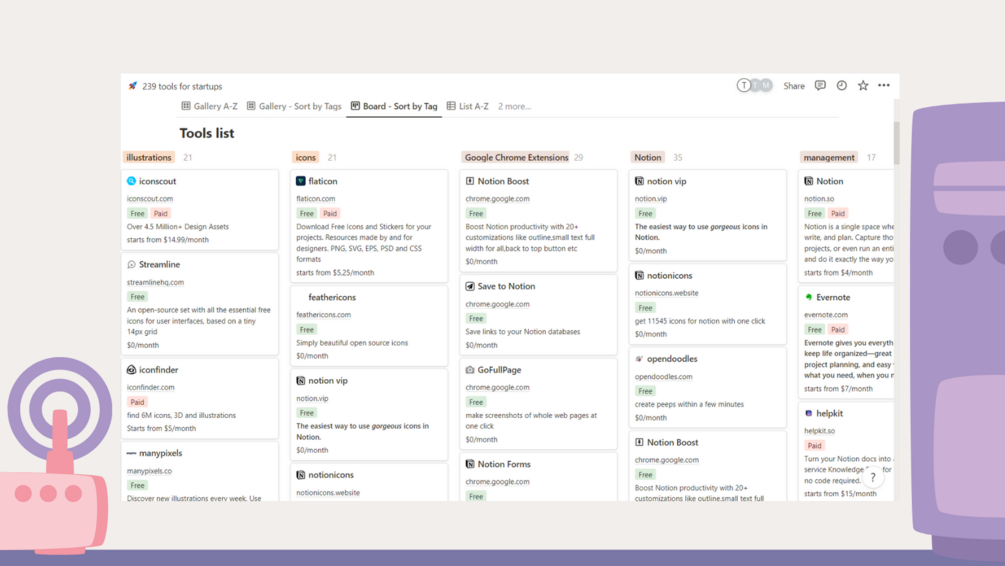Click the Notion icon in management column
The width and height of the screenshot is (1005, 566).
click(808, 181)
